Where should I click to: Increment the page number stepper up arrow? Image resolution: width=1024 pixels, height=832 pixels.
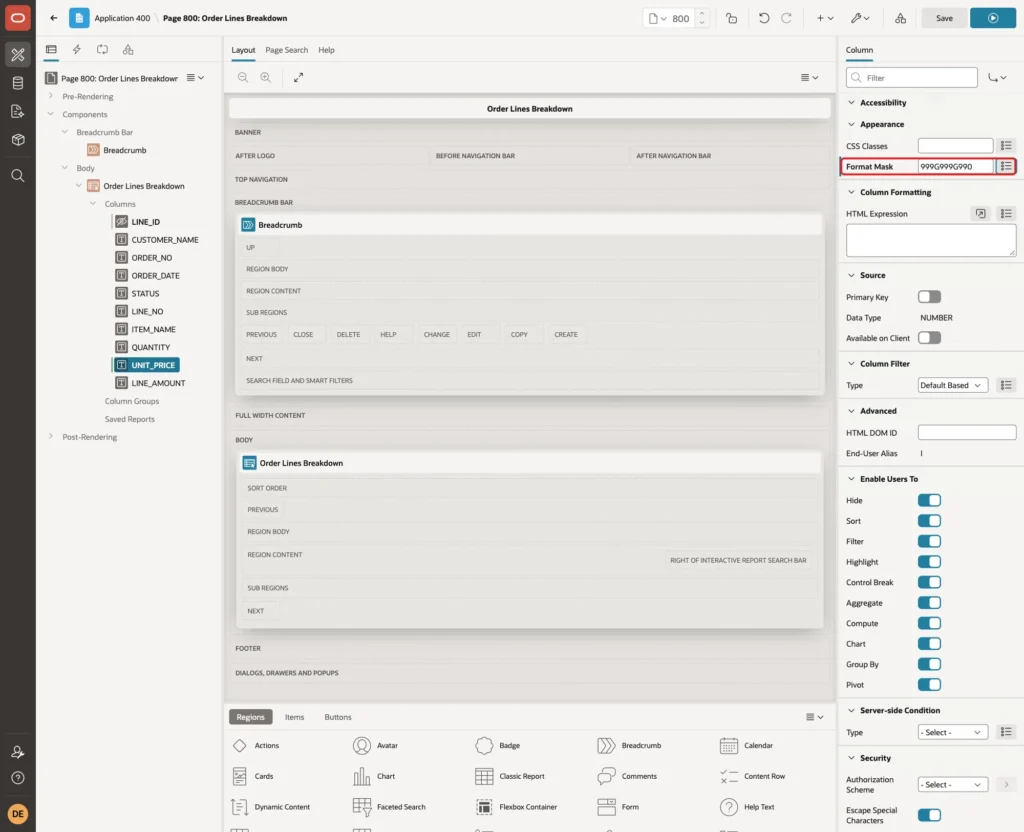coord(702,14)
